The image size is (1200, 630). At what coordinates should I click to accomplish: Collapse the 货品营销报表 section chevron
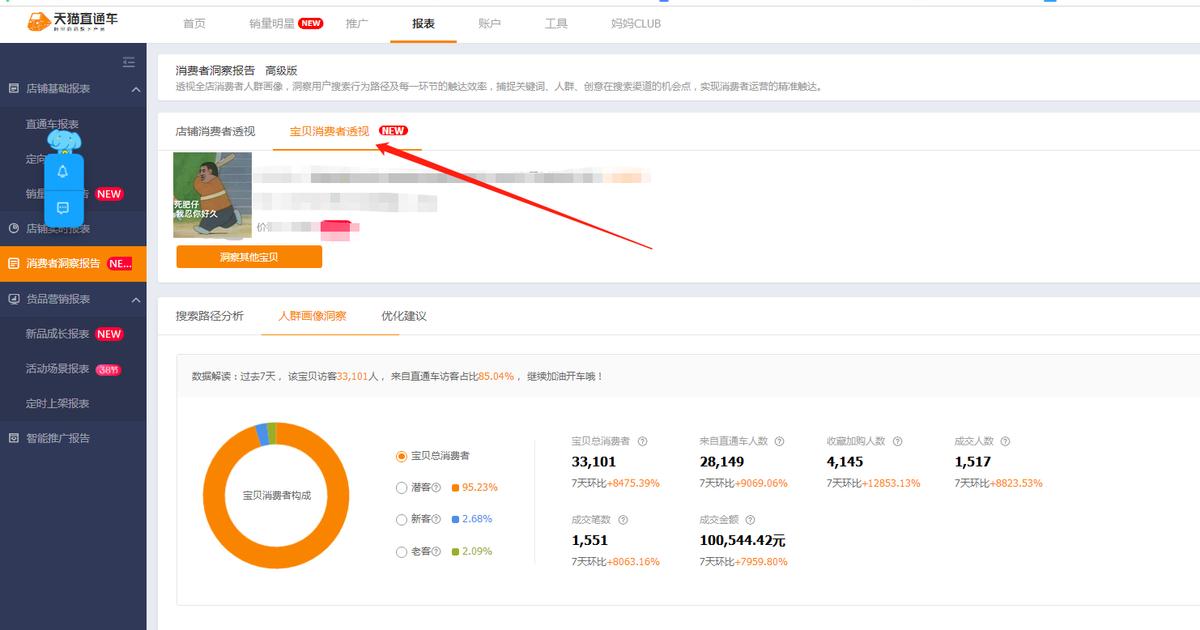click(135, 298)
